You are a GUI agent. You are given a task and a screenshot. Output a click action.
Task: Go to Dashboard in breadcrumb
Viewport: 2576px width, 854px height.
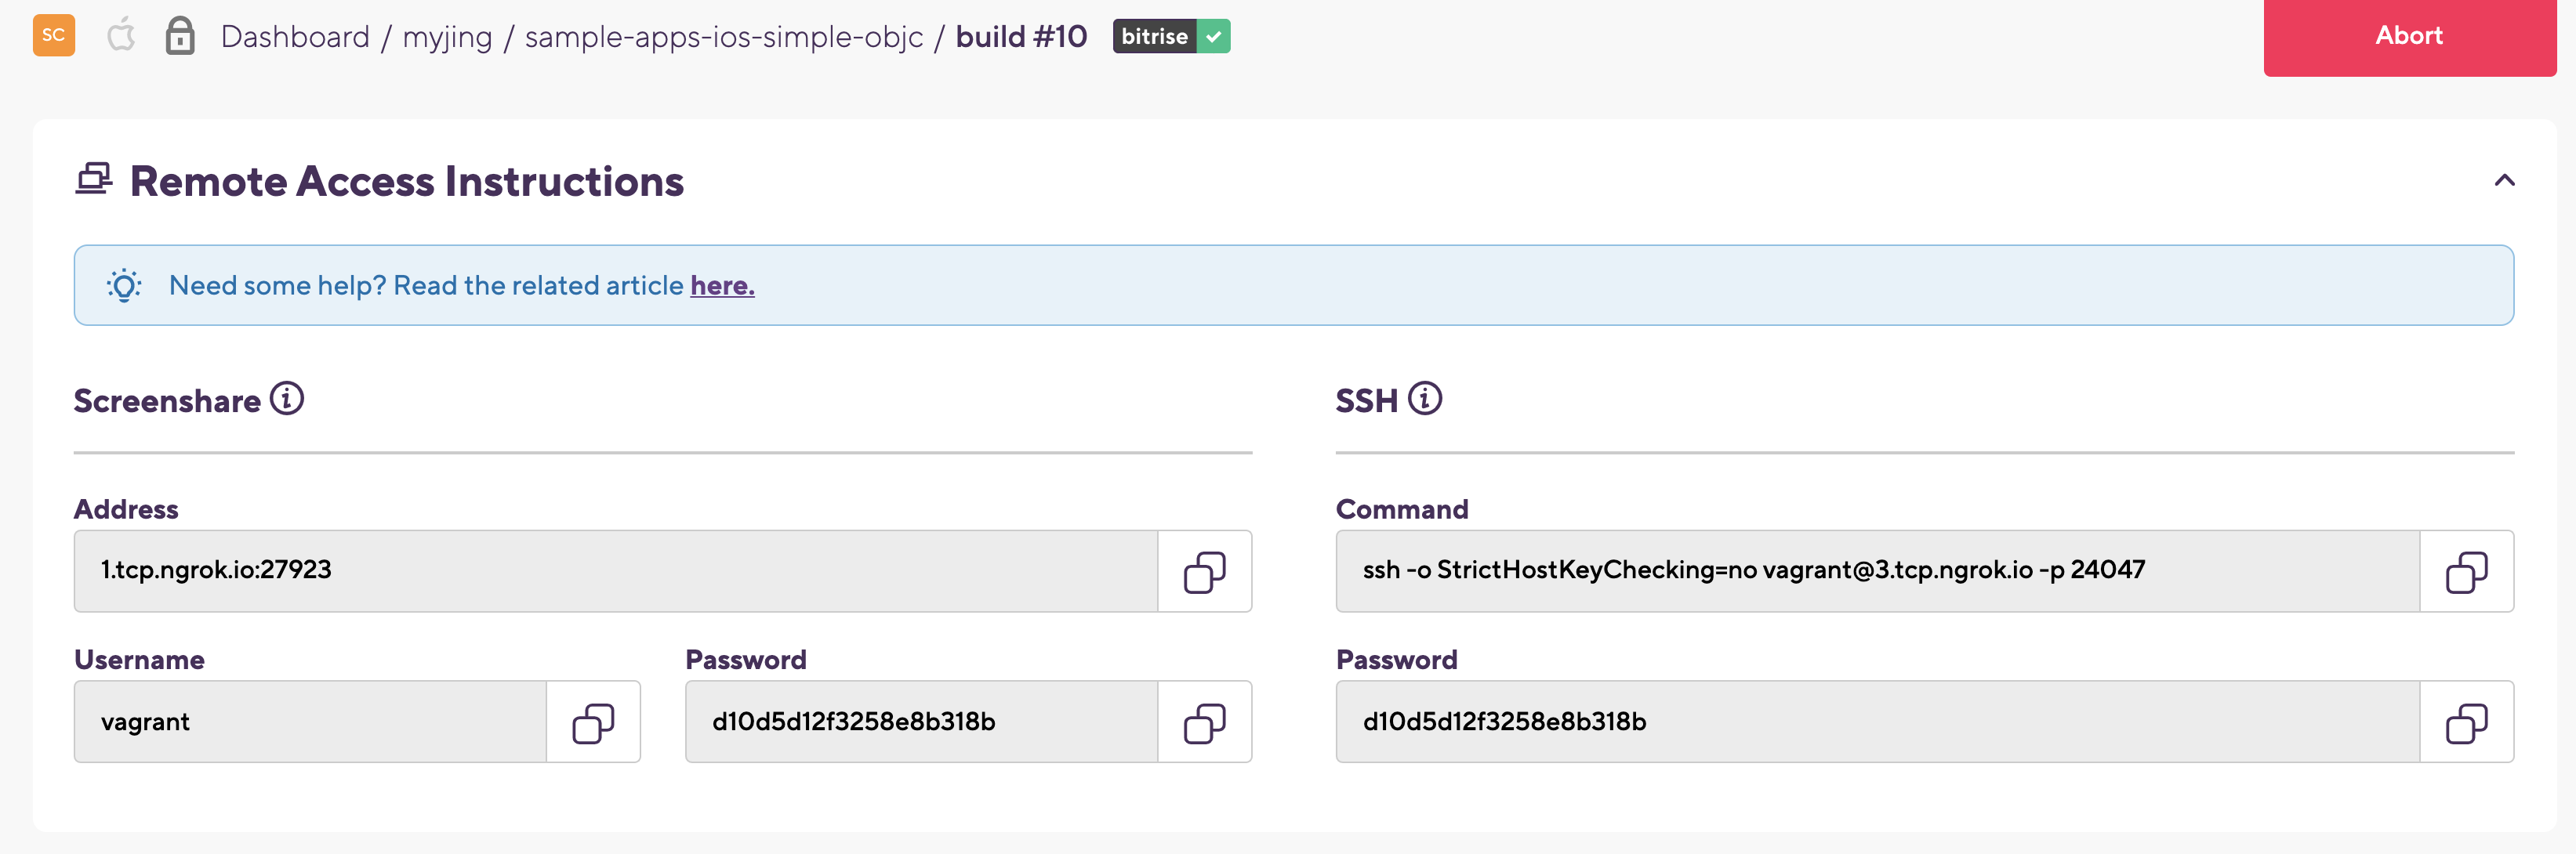pyautogui.click(x=295, y=37)
